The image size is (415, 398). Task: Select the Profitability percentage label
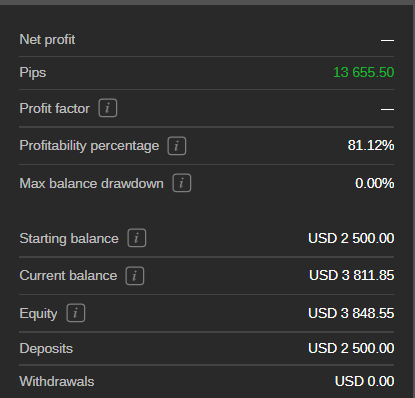(89, 146)
